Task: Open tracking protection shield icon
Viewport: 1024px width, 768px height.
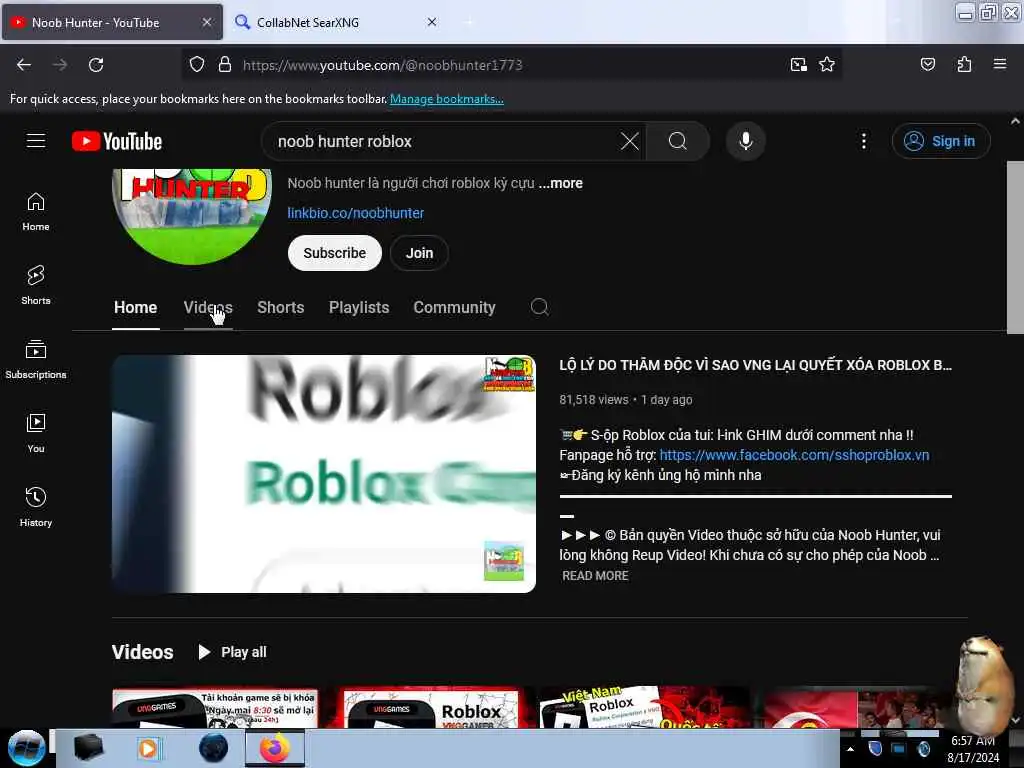Action: [x=197, y=65]
